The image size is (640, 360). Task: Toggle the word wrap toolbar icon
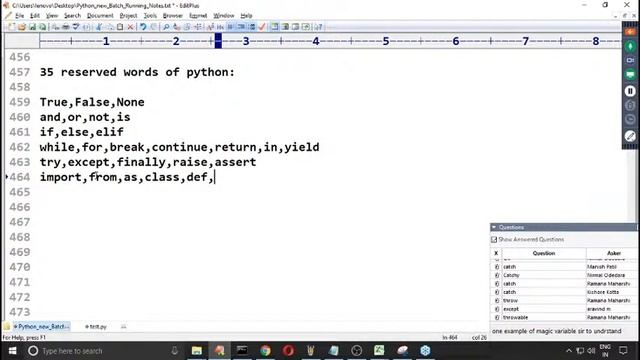tap(231, 27)
